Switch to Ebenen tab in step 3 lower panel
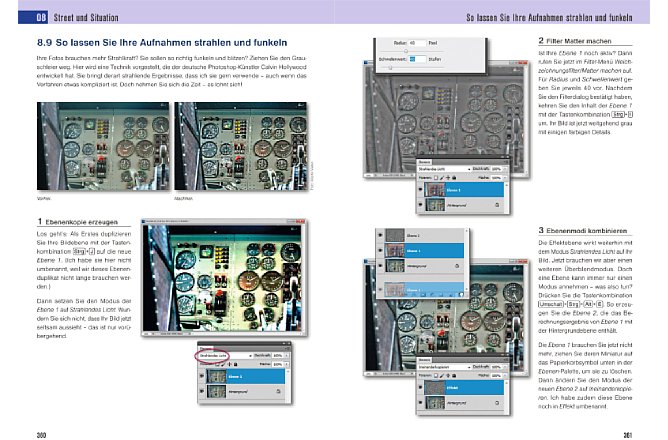Screen dimensions: 668x440 click(x=425, y=360)
